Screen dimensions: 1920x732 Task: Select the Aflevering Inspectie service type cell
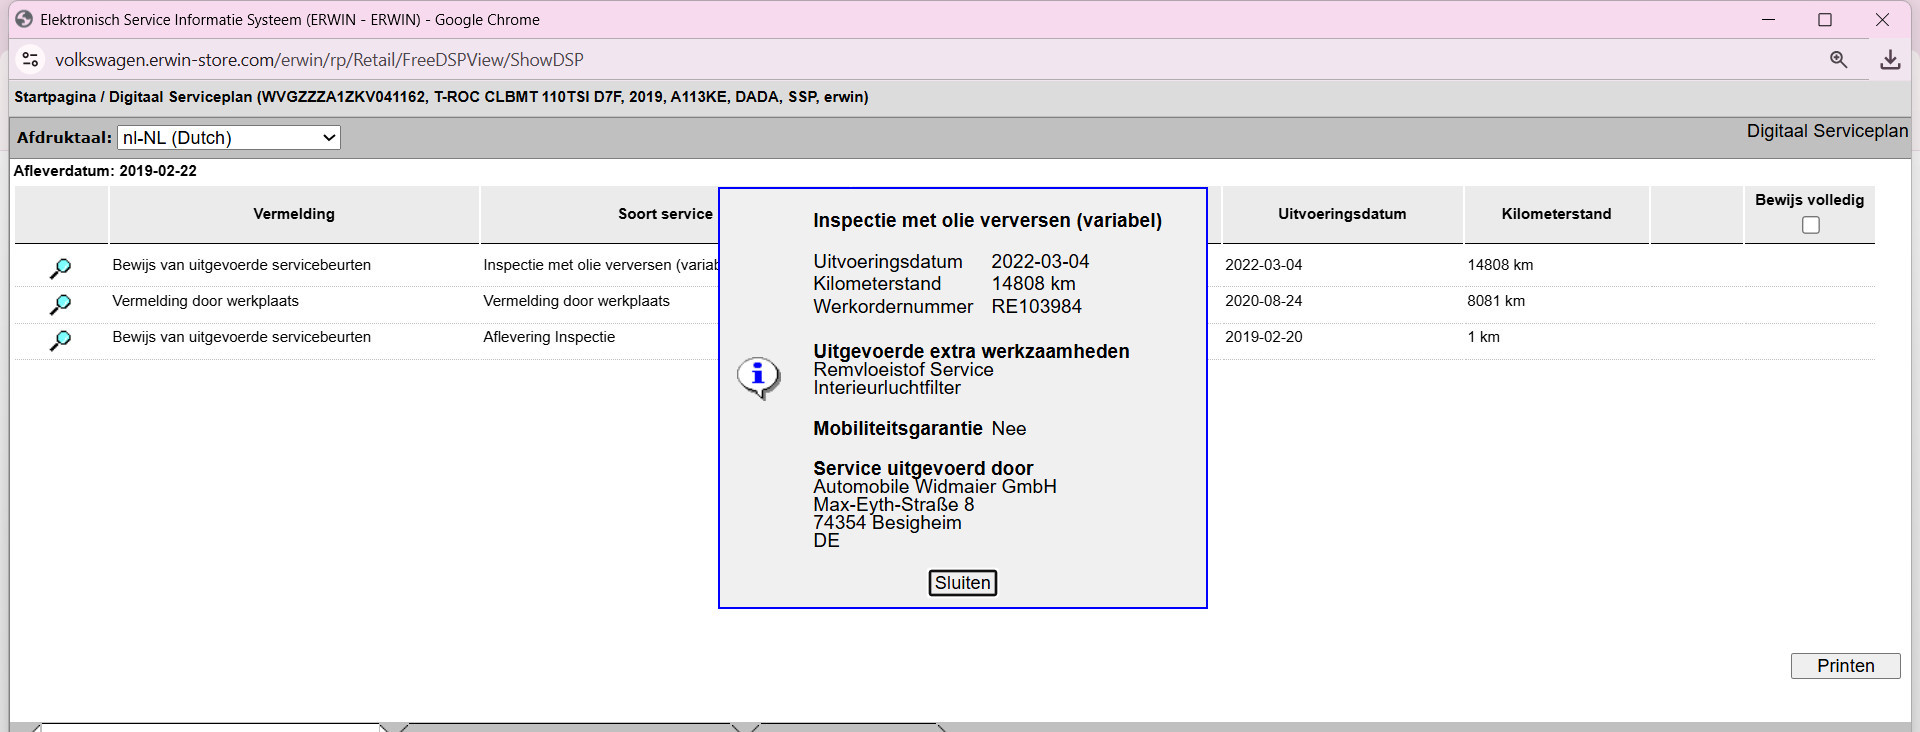click(x=549, y=337)
